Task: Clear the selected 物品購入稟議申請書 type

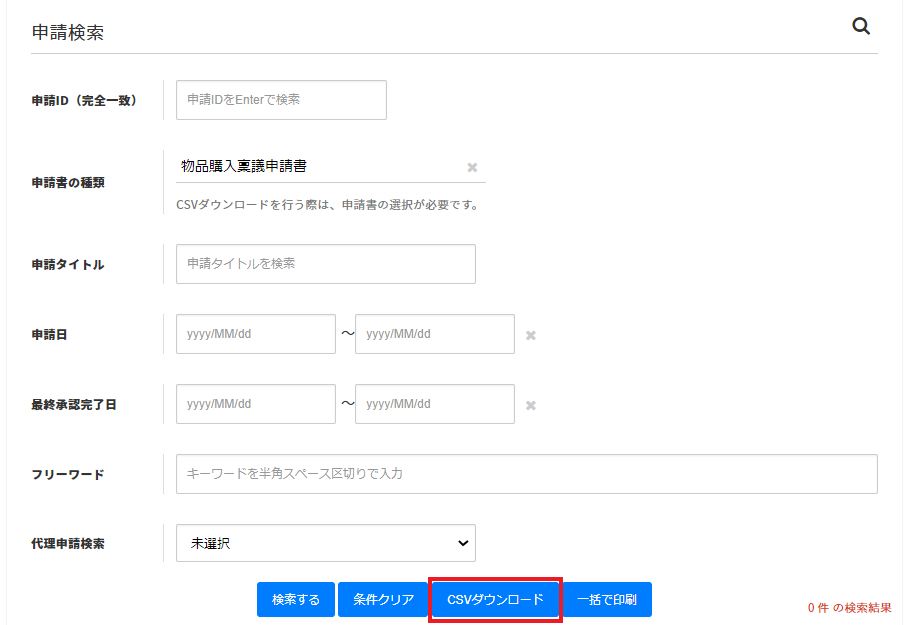Action: coord(472,167)
